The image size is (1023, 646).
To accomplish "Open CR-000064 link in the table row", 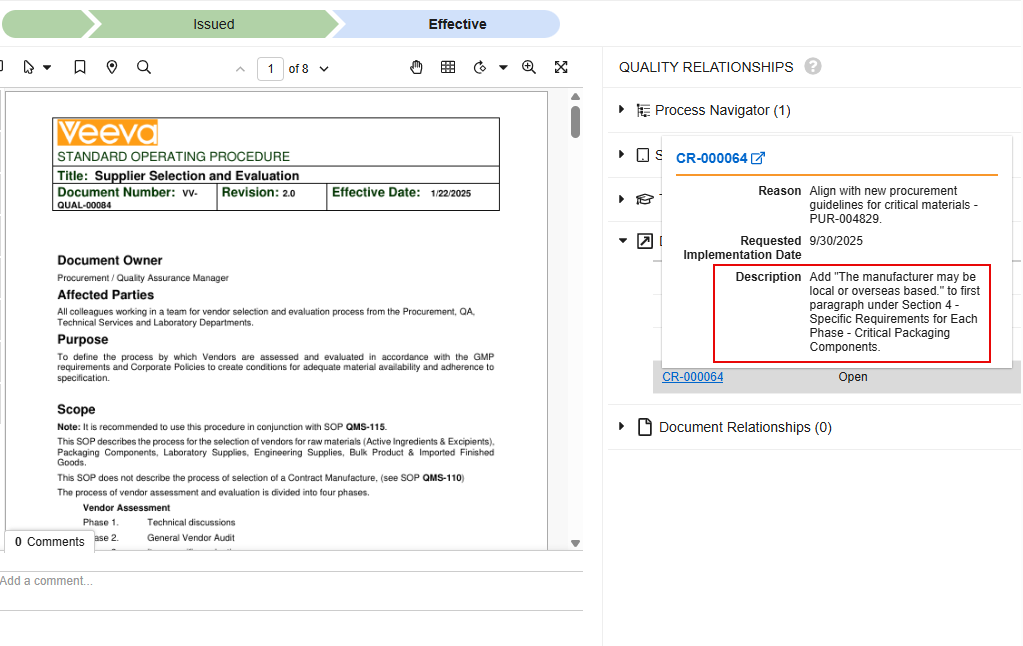I will point(692,377).
